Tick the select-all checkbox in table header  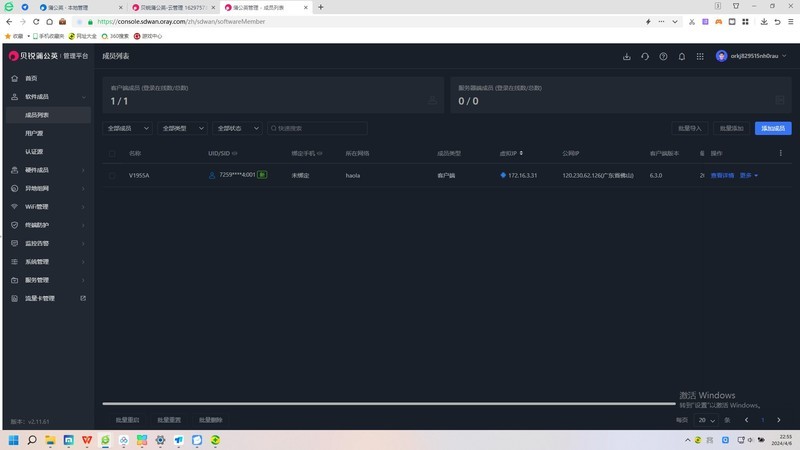112,154
